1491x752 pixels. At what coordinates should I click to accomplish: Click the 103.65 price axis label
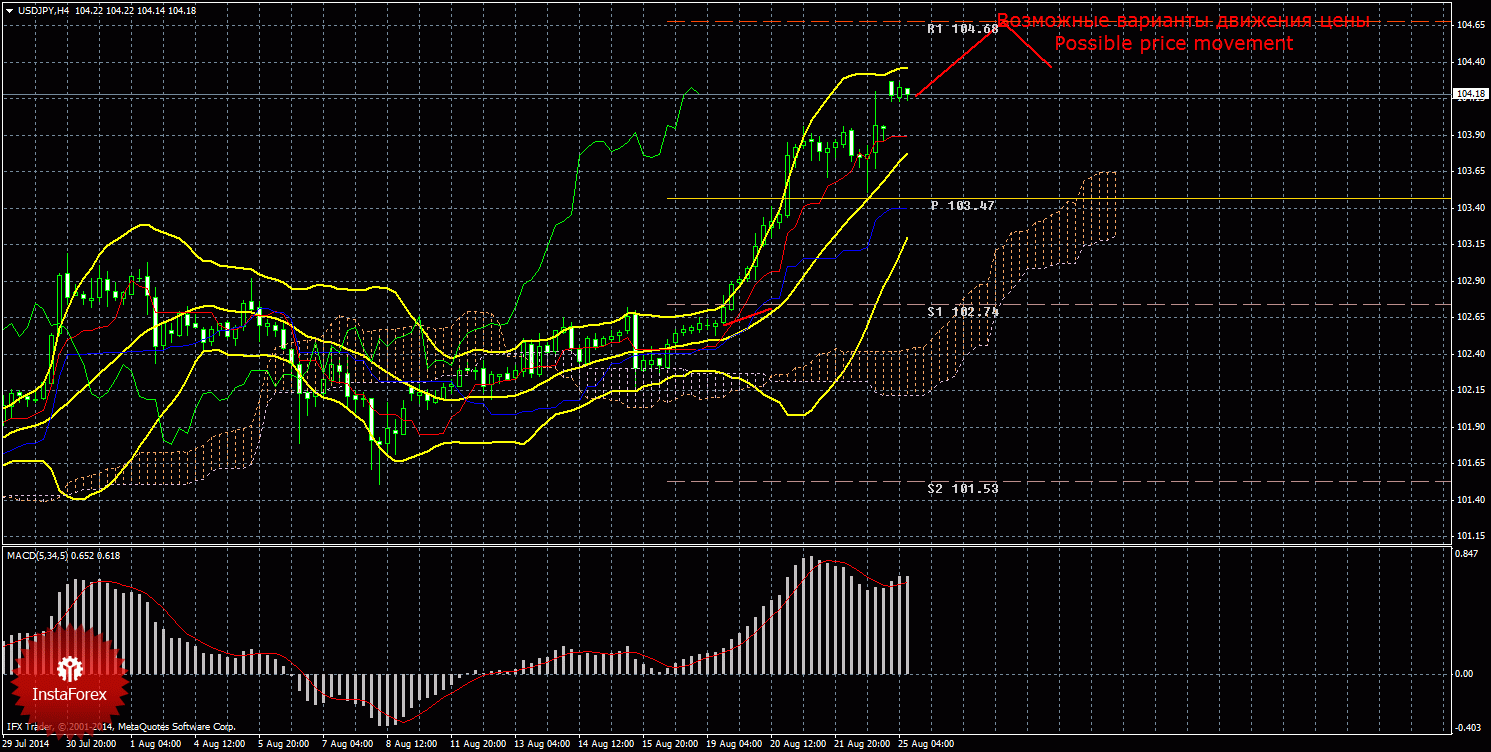(x=1470, y=171)
